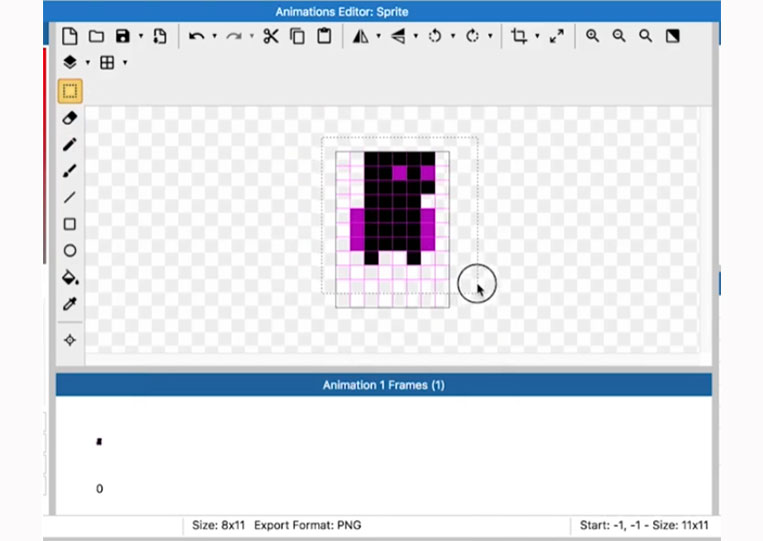Click the Export Format: PNG status text
This screenshot has width=763, height=541.
tap(308, 525)
